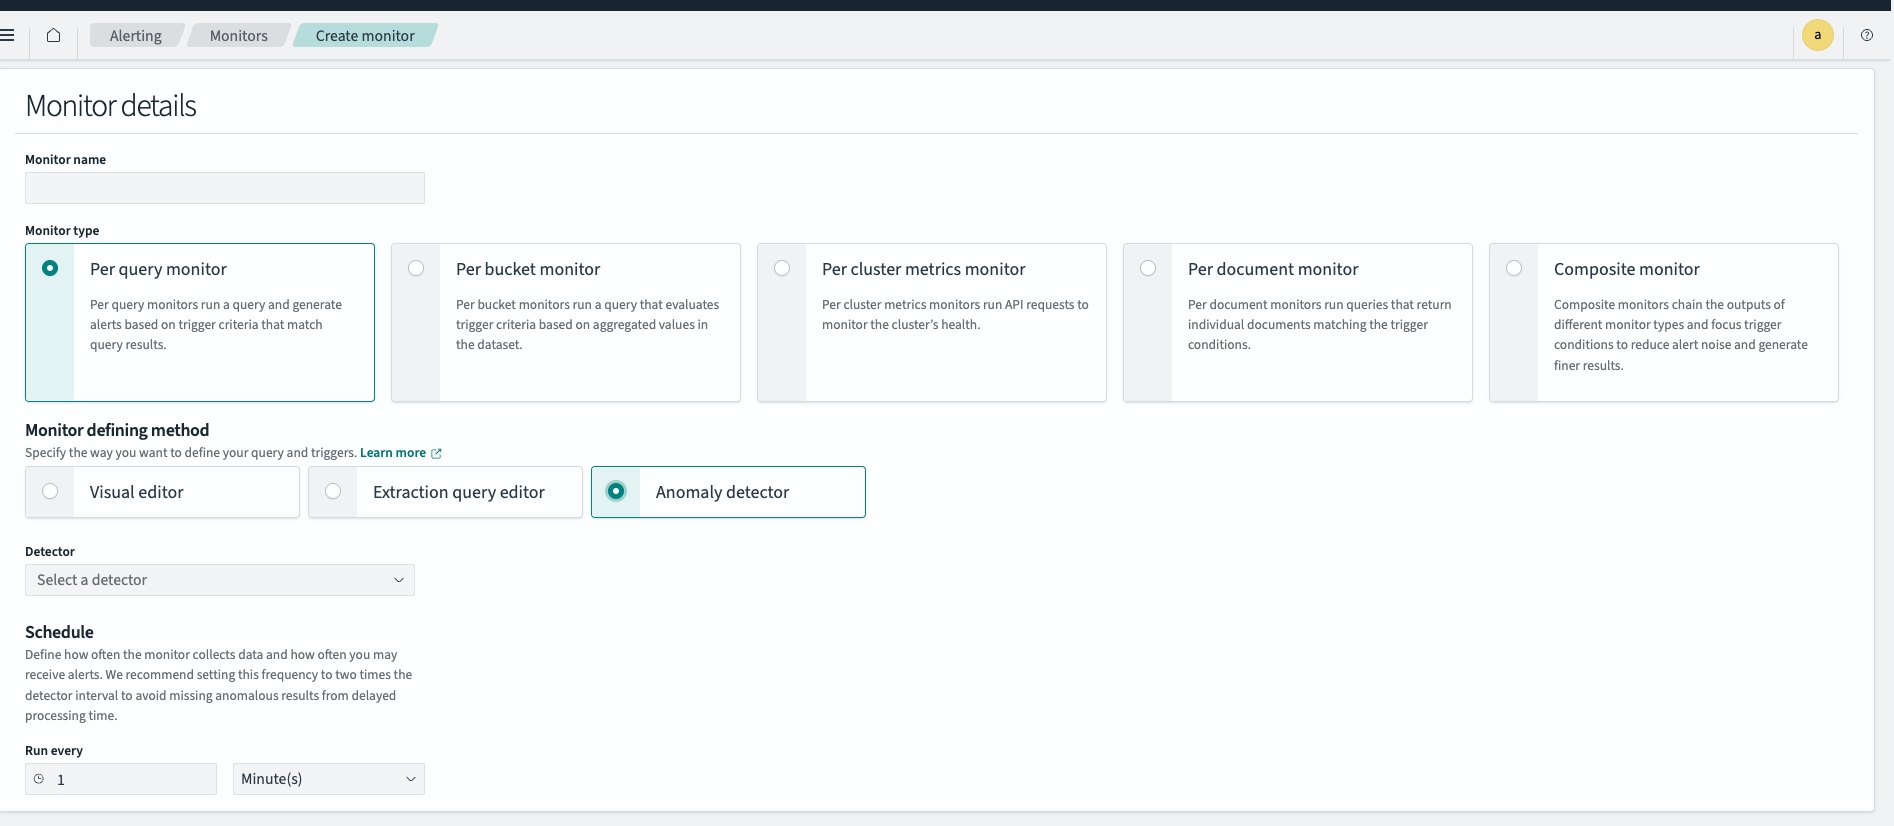Click the external link icon beside Learn more

(x=436, y=453)
